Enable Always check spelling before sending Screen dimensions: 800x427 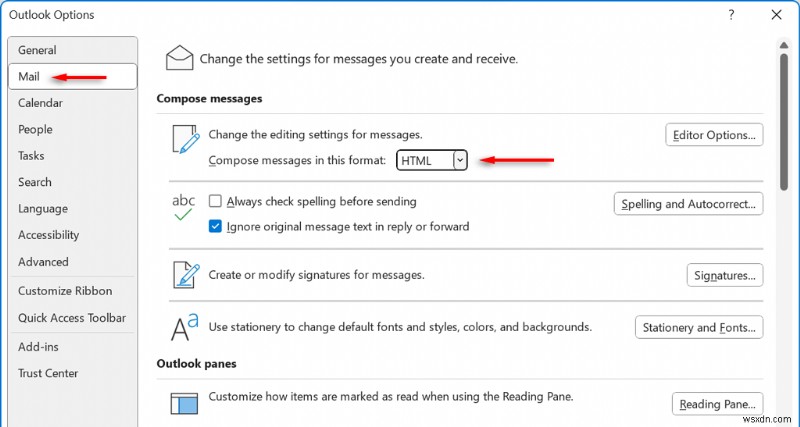(215, 202)
